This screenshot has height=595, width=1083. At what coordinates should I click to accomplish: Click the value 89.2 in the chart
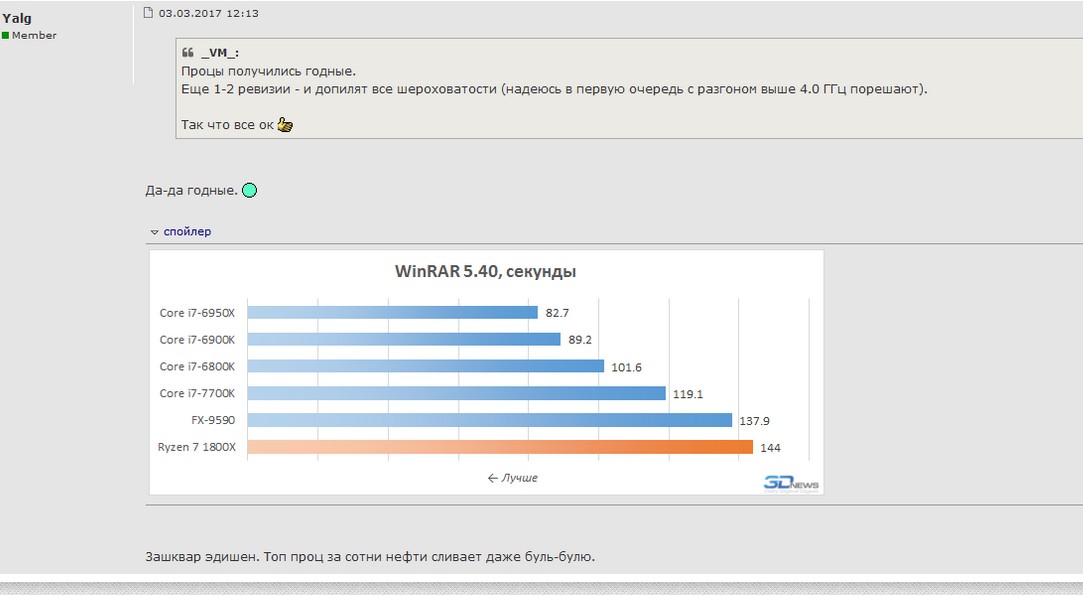(x=579, y=340)
